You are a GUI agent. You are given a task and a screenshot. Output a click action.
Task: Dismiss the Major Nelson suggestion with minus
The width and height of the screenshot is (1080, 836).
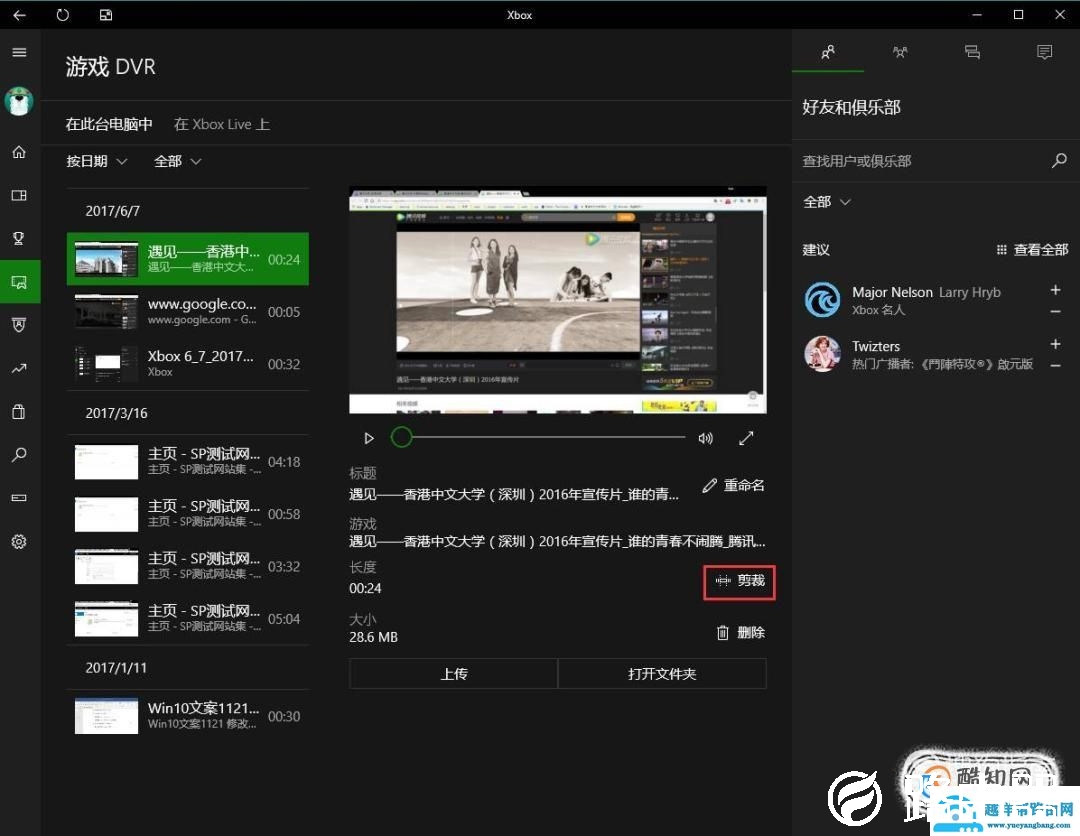(1055, 312)
